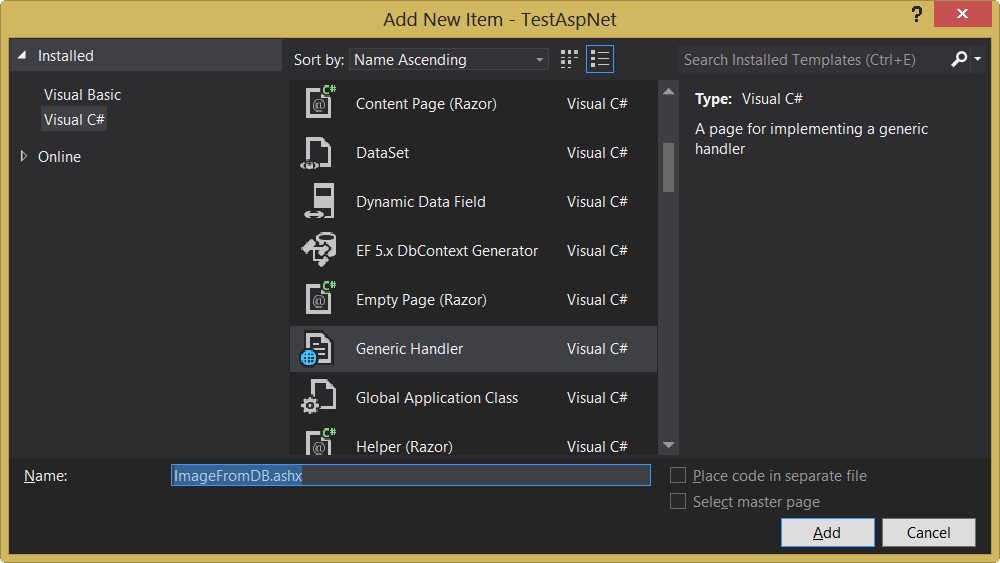Click the scroll down arrow of template list
Screen dimensions: 1000x563
pyautogui.click(x=668, y=445)
